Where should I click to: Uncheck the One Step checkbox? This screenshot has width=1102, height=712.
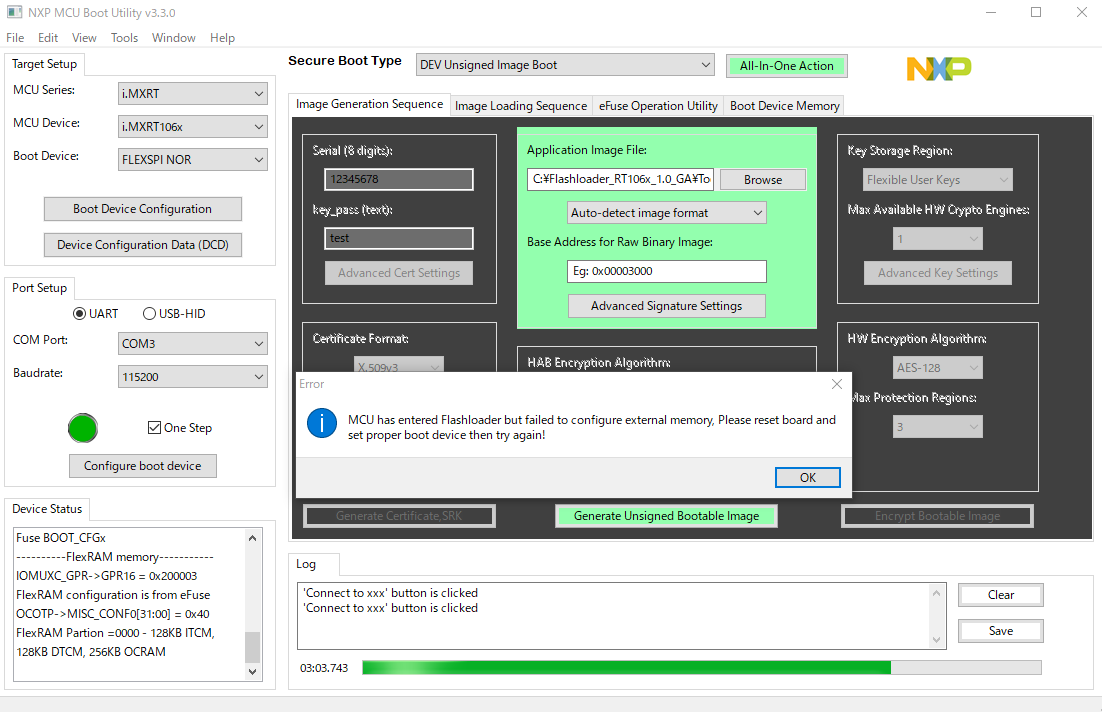coord(152,427)
